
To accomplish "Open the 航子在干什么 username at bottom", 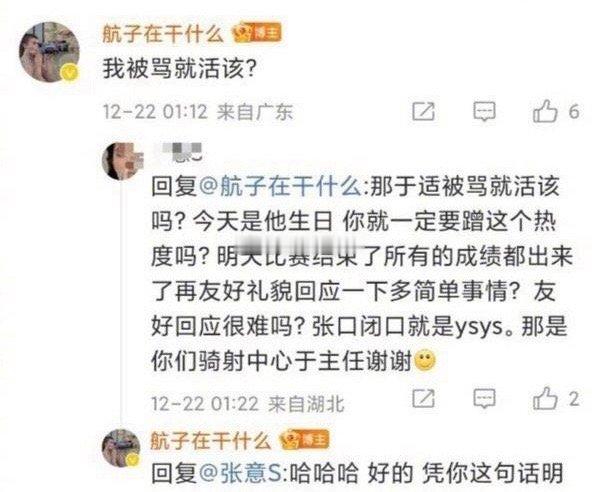I will pos(210,440).
